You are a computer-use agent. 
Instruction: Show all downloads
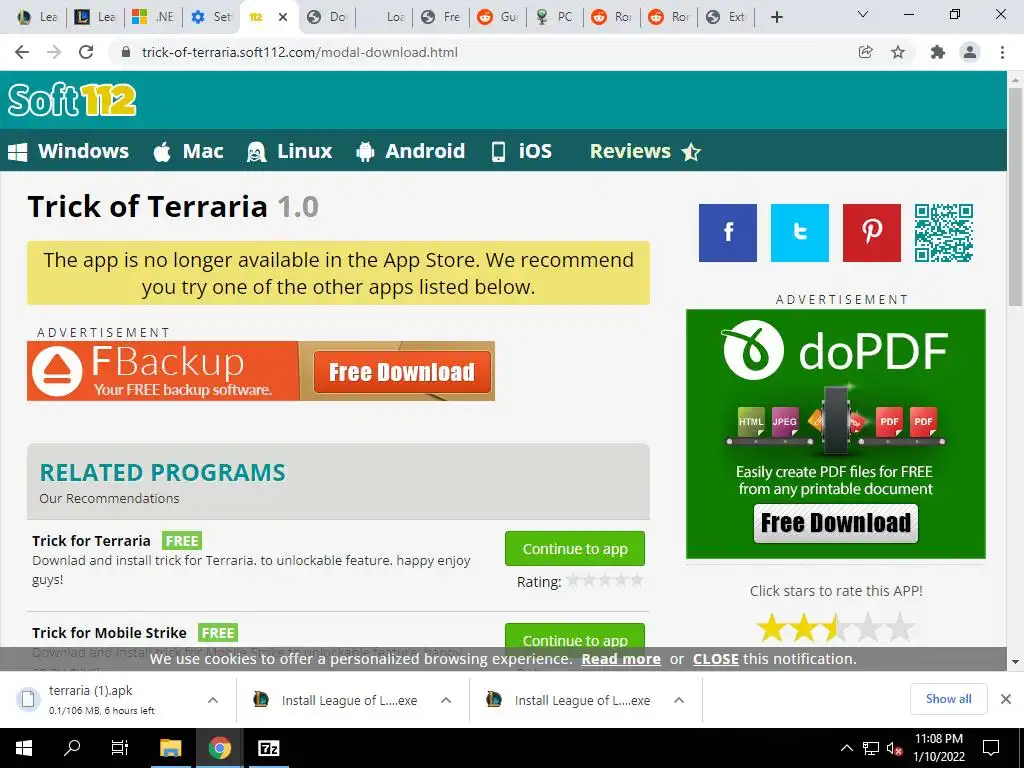point(948,699)
